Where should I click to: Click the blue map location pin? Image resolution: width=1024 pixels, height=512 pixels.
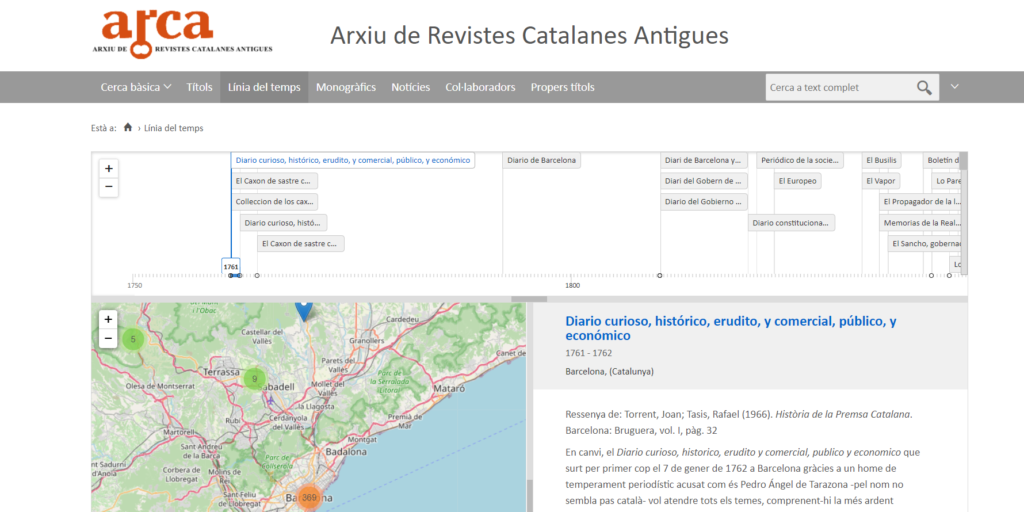[x=304, y=311]
